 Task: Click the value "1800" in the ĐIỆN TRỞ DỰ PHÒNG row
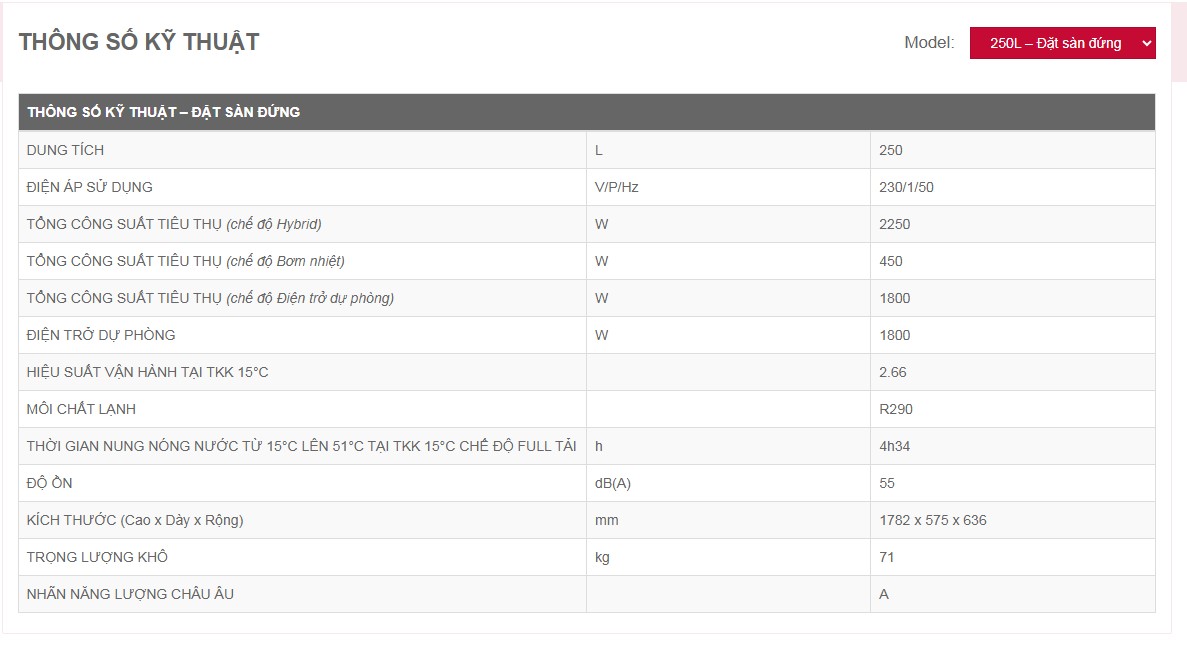click(x=894, y=335)
